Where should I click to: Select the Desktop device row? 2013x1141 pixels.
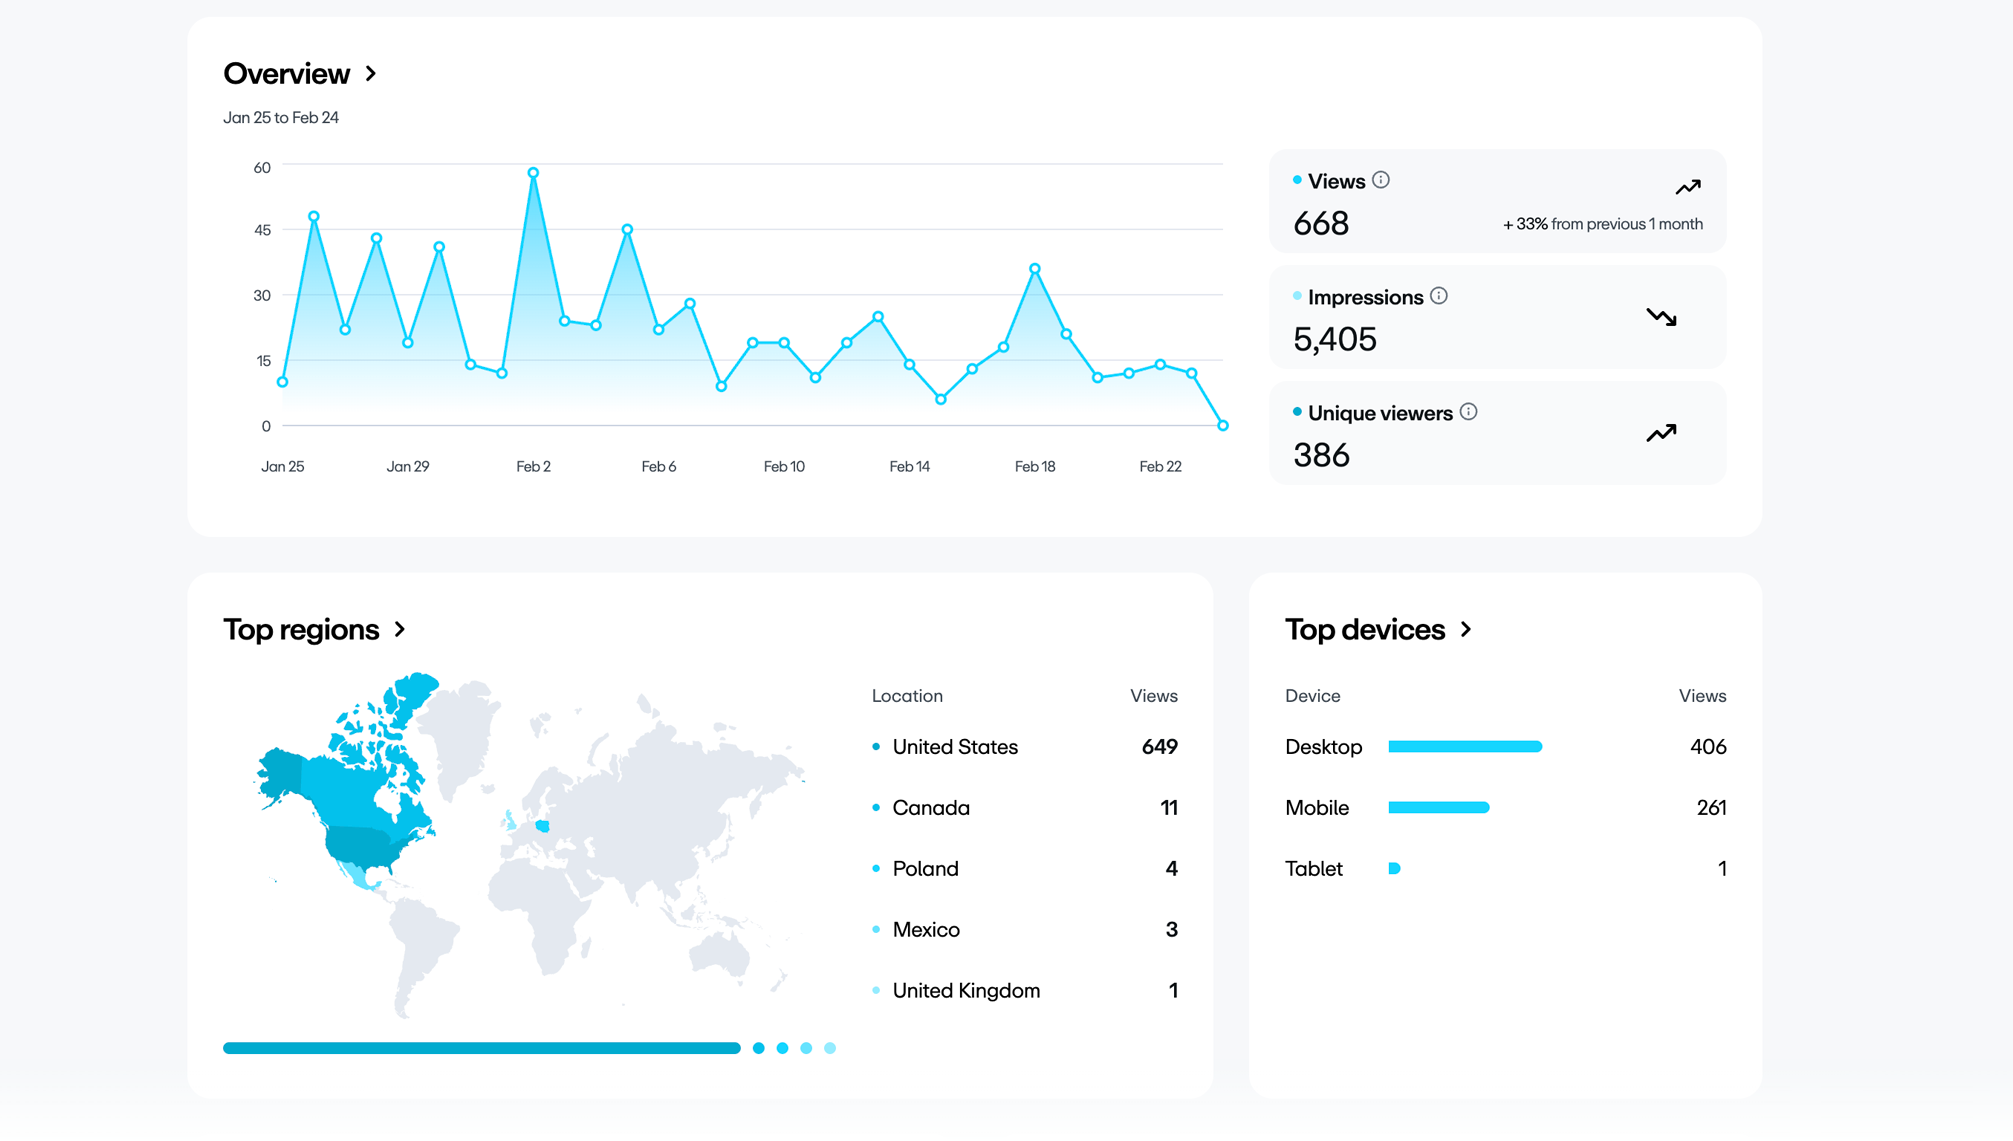[x=1504, y=747]
